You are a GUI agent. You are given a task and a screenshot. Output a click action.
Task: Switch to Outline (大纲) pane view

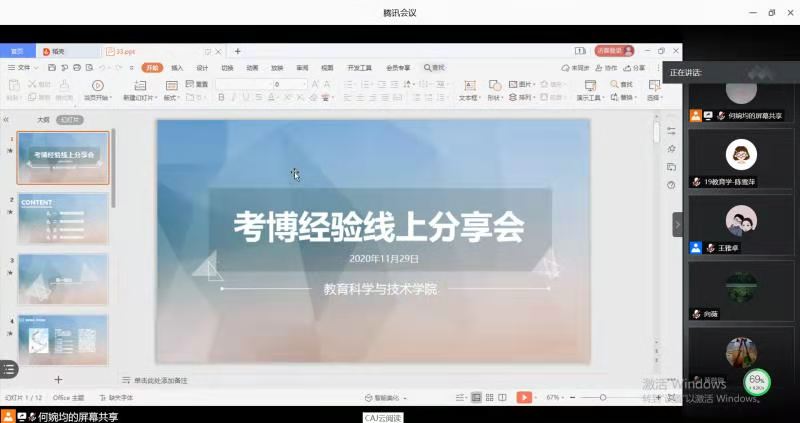(43, 119)
